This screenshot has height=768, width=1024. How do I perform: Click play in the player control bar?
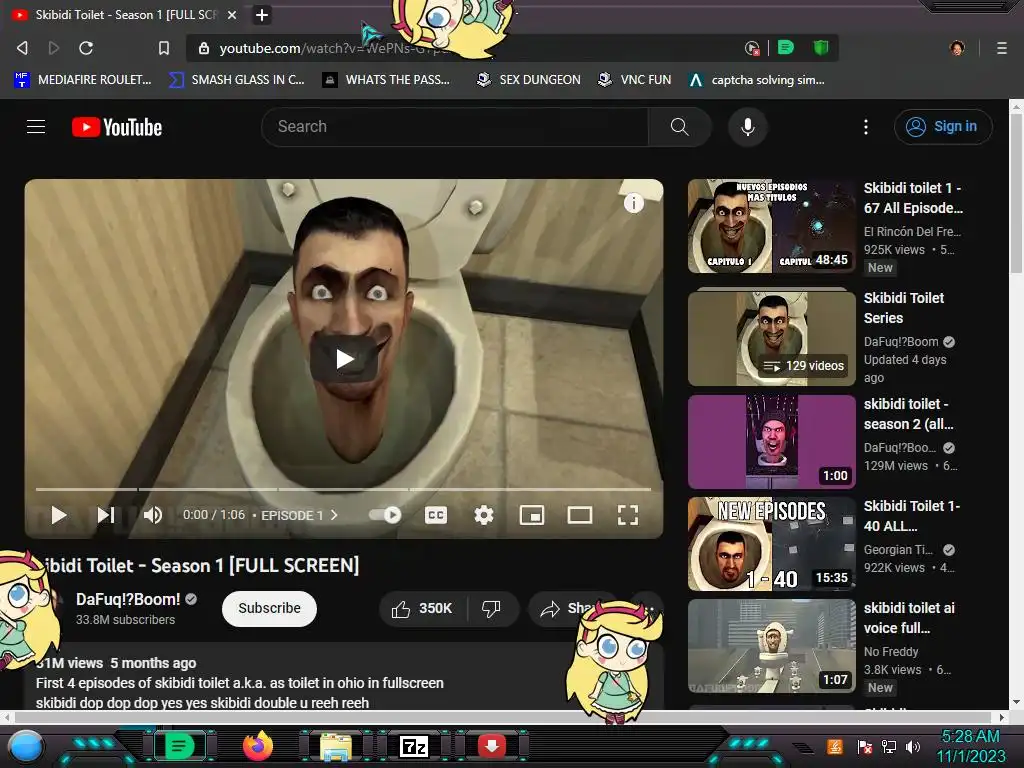(59, 515)
